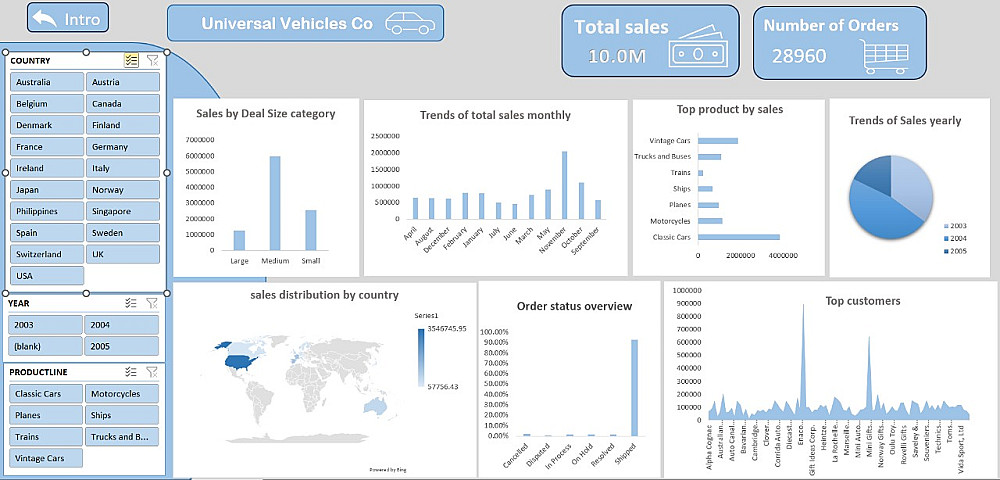Select Belgium in the Country slicer

click(47, 104)
